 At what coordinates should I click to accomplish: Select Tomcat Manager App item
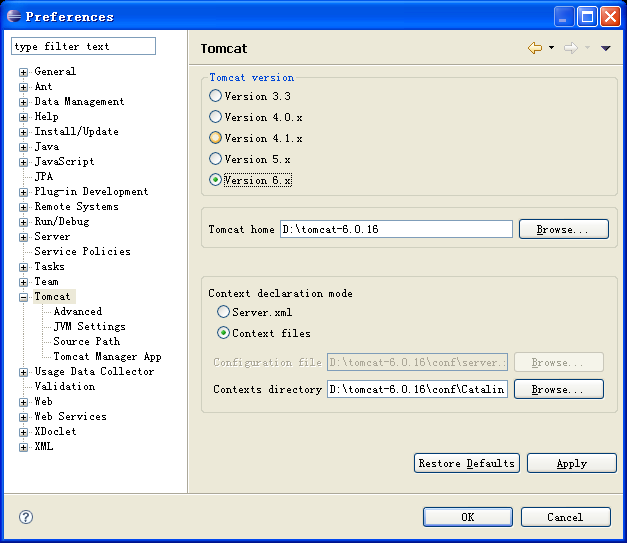pyautogui.click(x=108, y=356)
